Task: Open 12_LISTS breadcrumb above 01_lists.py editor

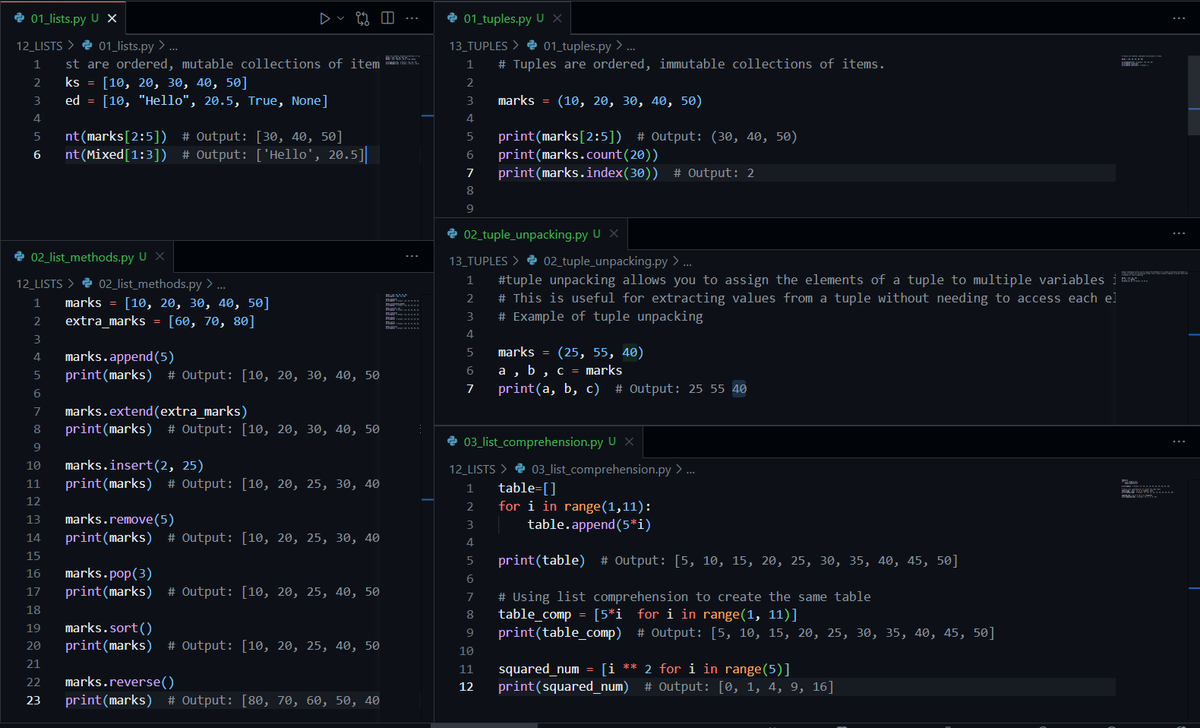Action: [40, 46]
